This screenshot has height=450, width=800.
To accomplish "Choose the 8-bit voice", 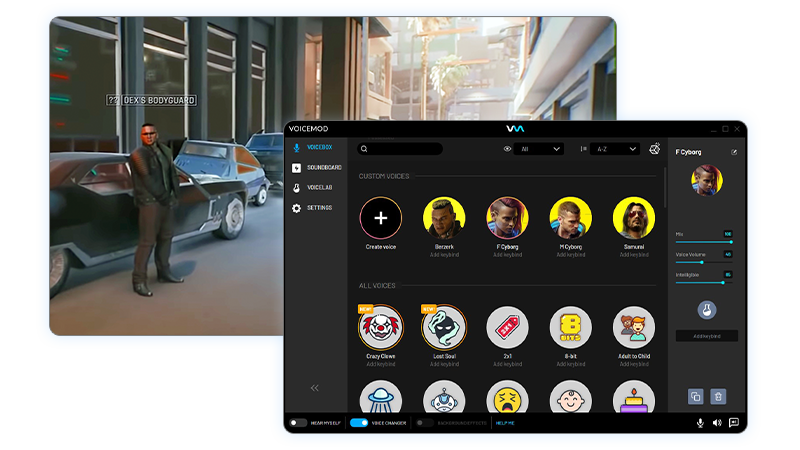I will (570, 327).
